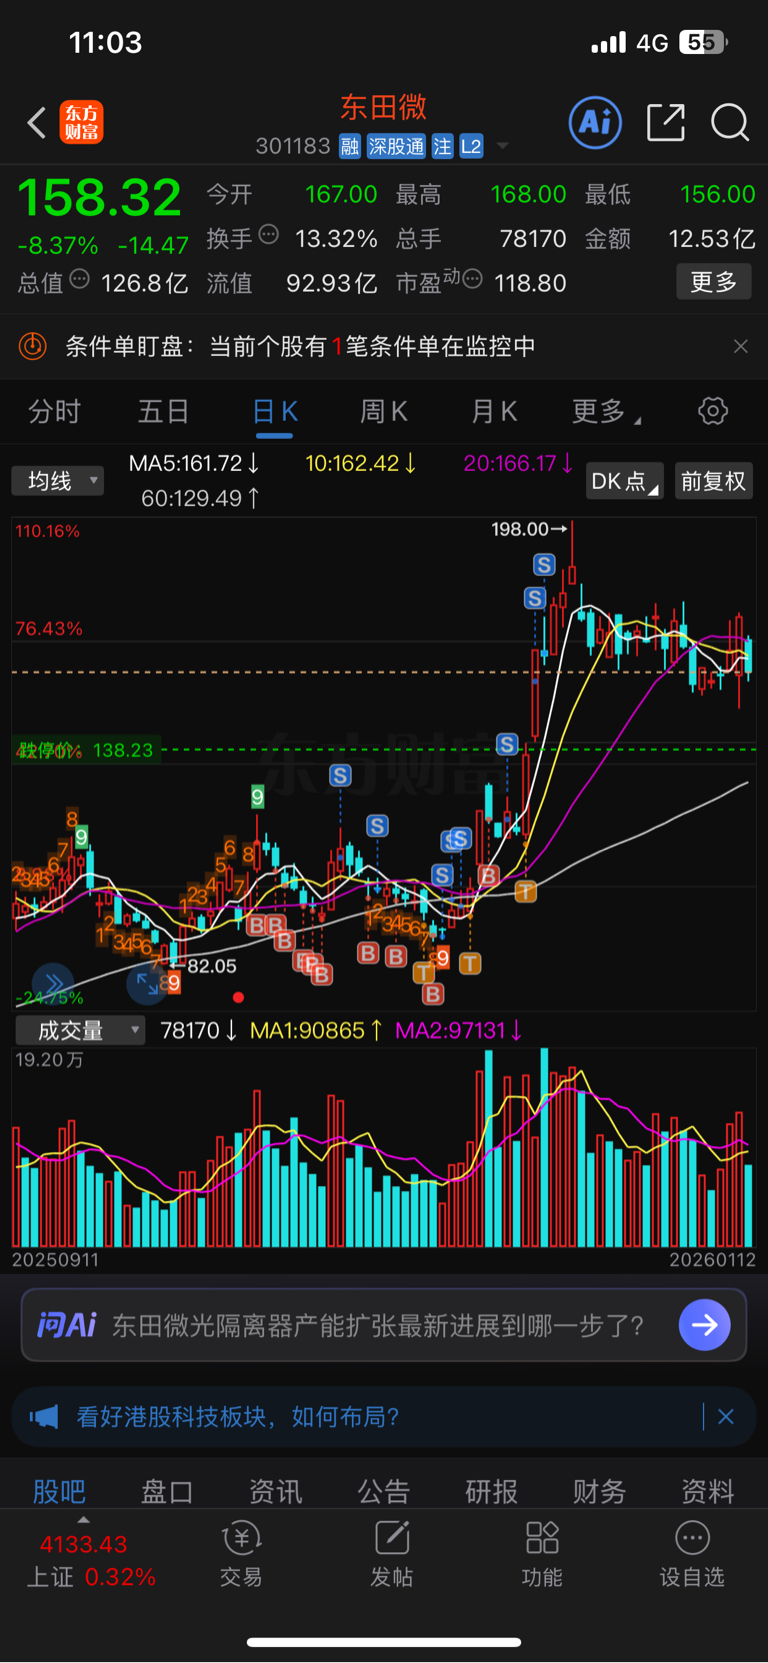Tap the back arrow icon
768x1663 pixels.
[x=37, y=123]
